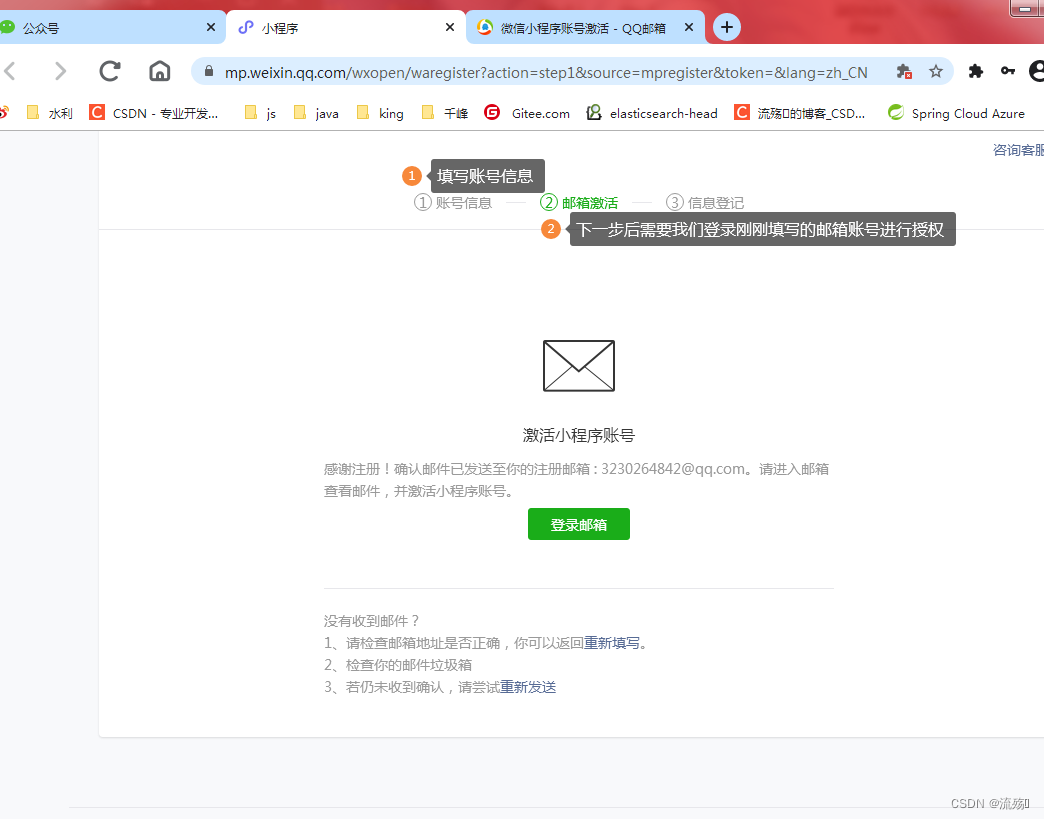1044x819 pixels.
Task: Switch to the 小程序 tab
Action: tap(346, 27)
